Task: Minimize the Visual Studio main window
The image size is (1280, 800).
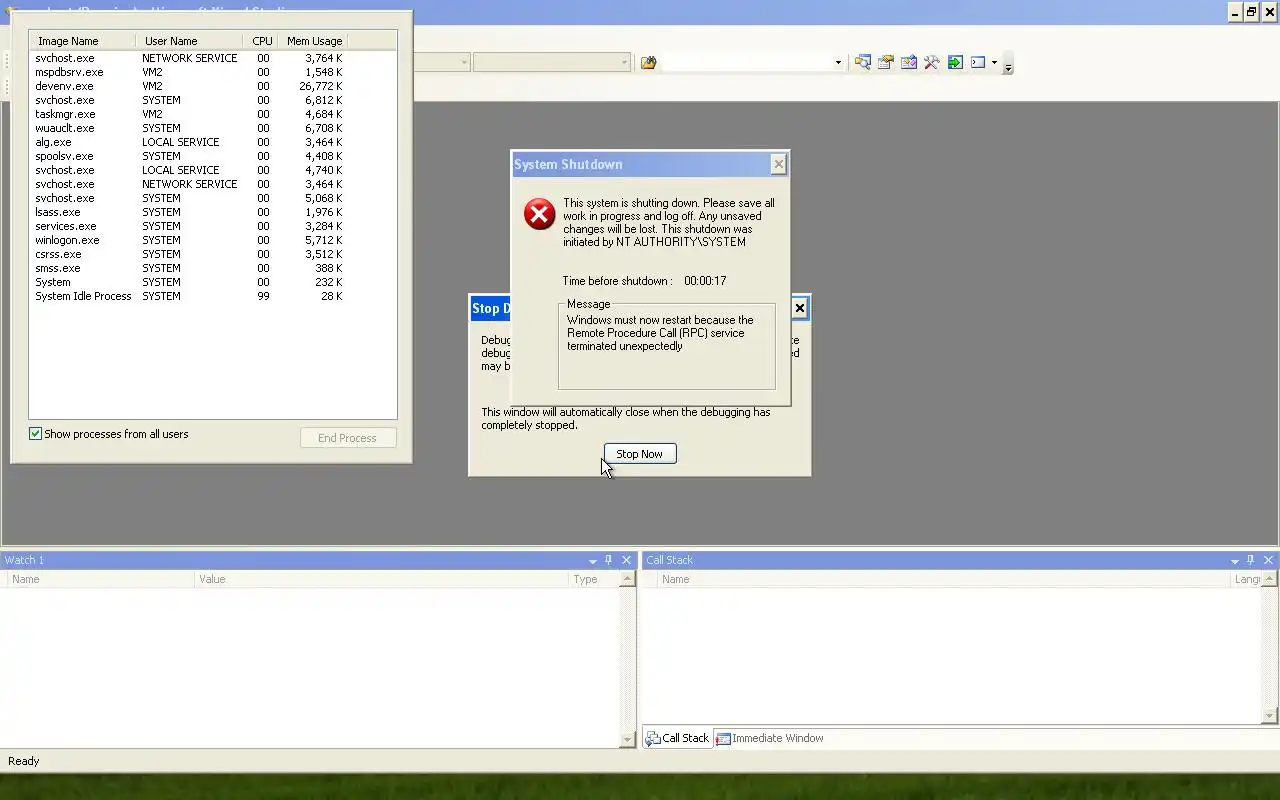Action: pyautogui.click(x=1236, y=12)
